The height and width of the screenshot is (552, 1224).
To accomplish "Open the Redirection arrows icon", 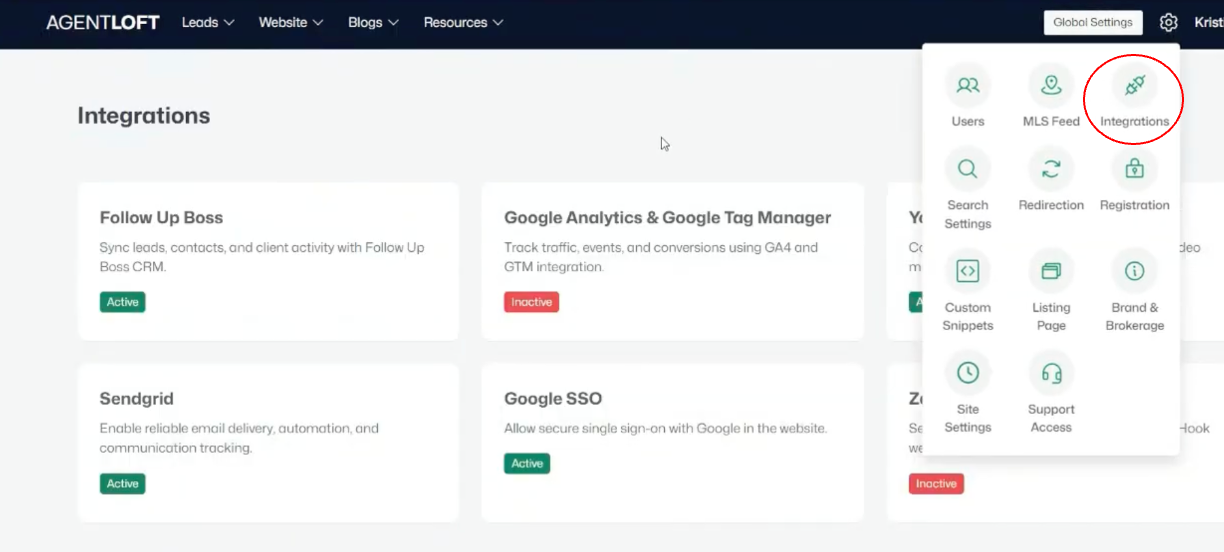I will [1051, 169].
